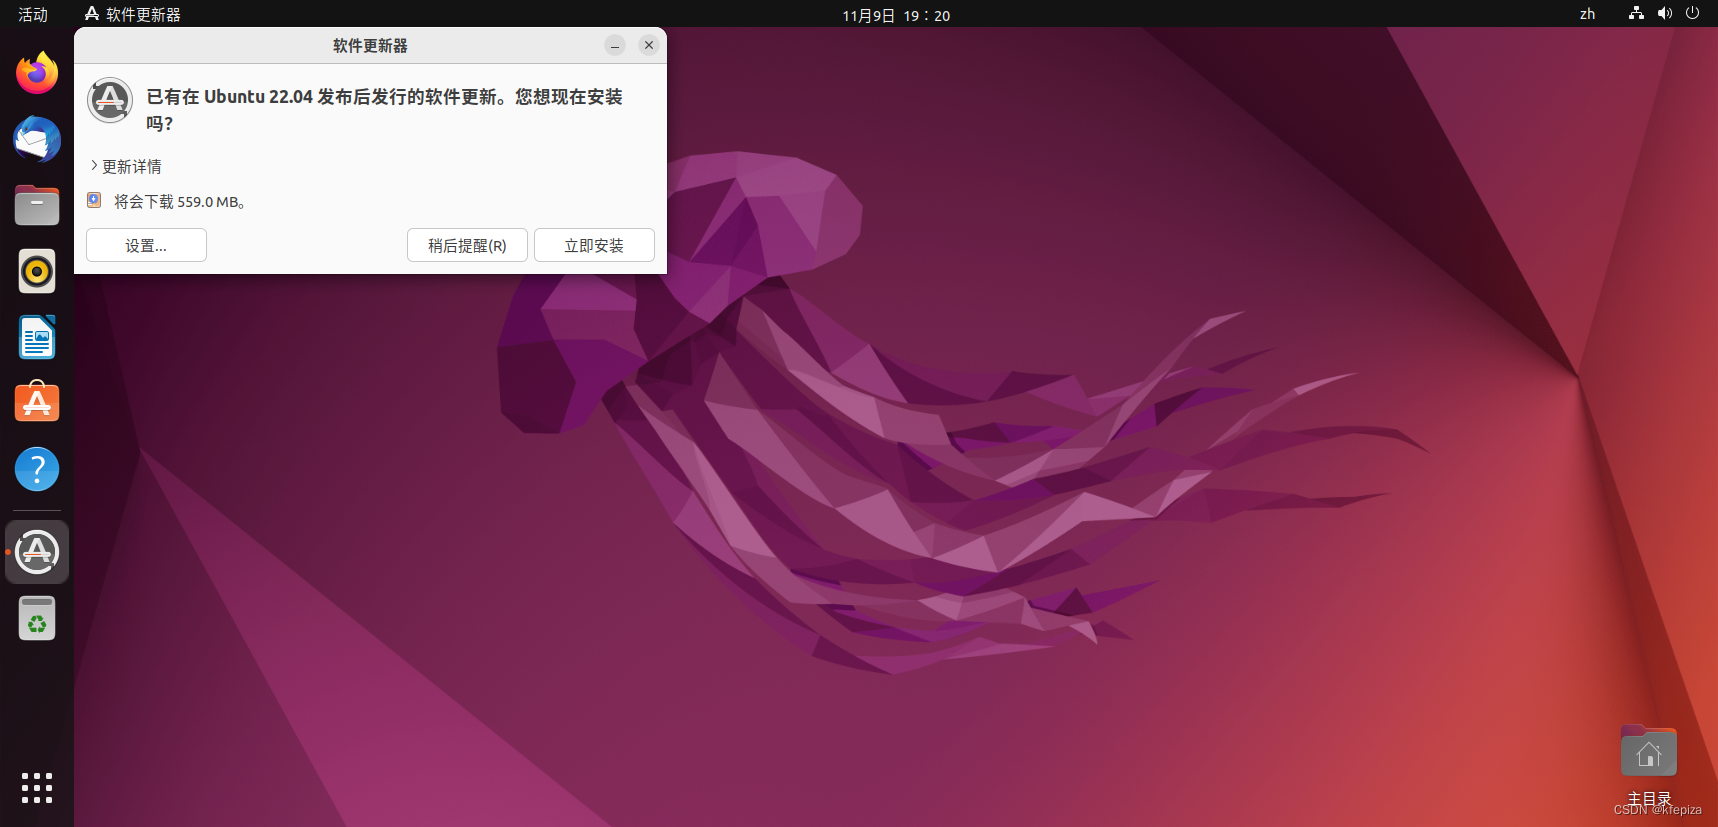Minimize the 软件更新器 window
The image size is (1718, 827).
pyautogui.click(x=615, y=45)
